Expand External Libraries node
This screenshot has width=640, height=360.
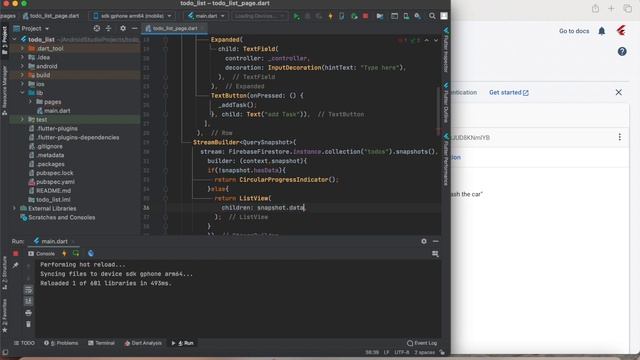click(15, 209)
